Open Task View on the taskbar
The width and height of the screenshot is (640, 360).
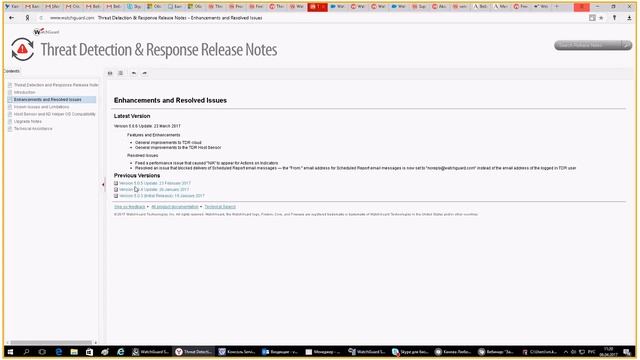click(42, 351)
